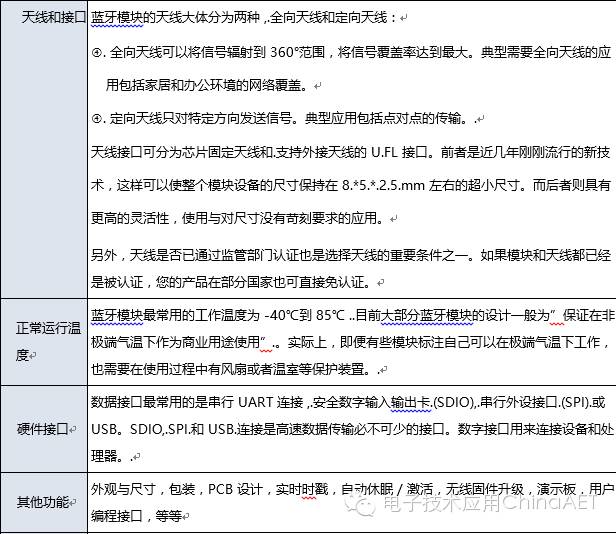Viewport: 616px width, 534px height.
Task: Click the (SDIO) abbreviation in hardware row
Action: point(453,402)
